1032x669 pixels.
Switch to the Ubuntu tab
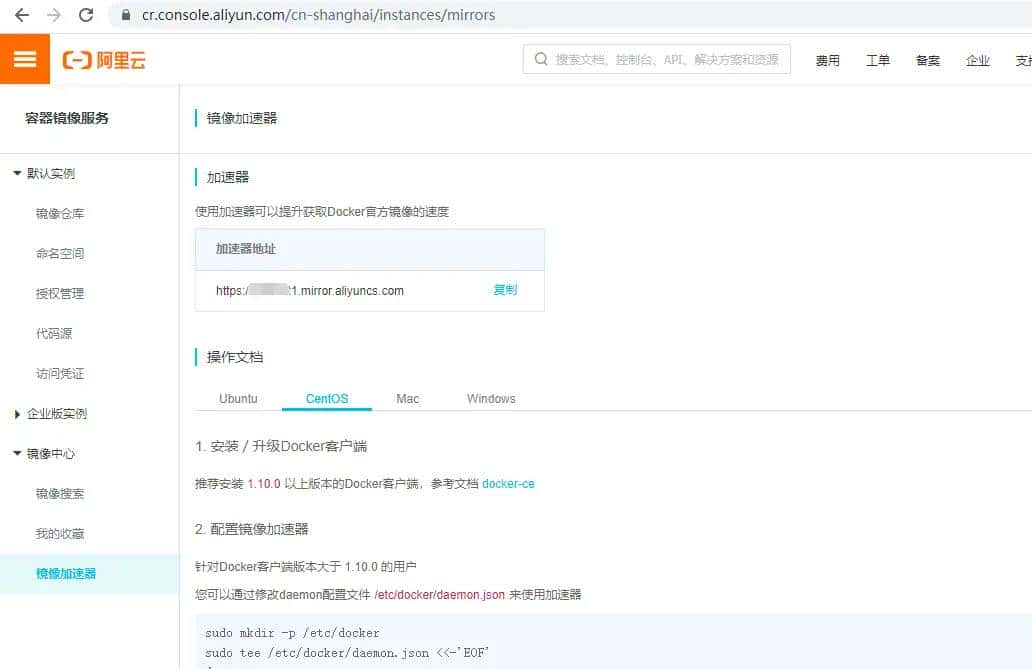pyautogui.click(x=239, y=398)
